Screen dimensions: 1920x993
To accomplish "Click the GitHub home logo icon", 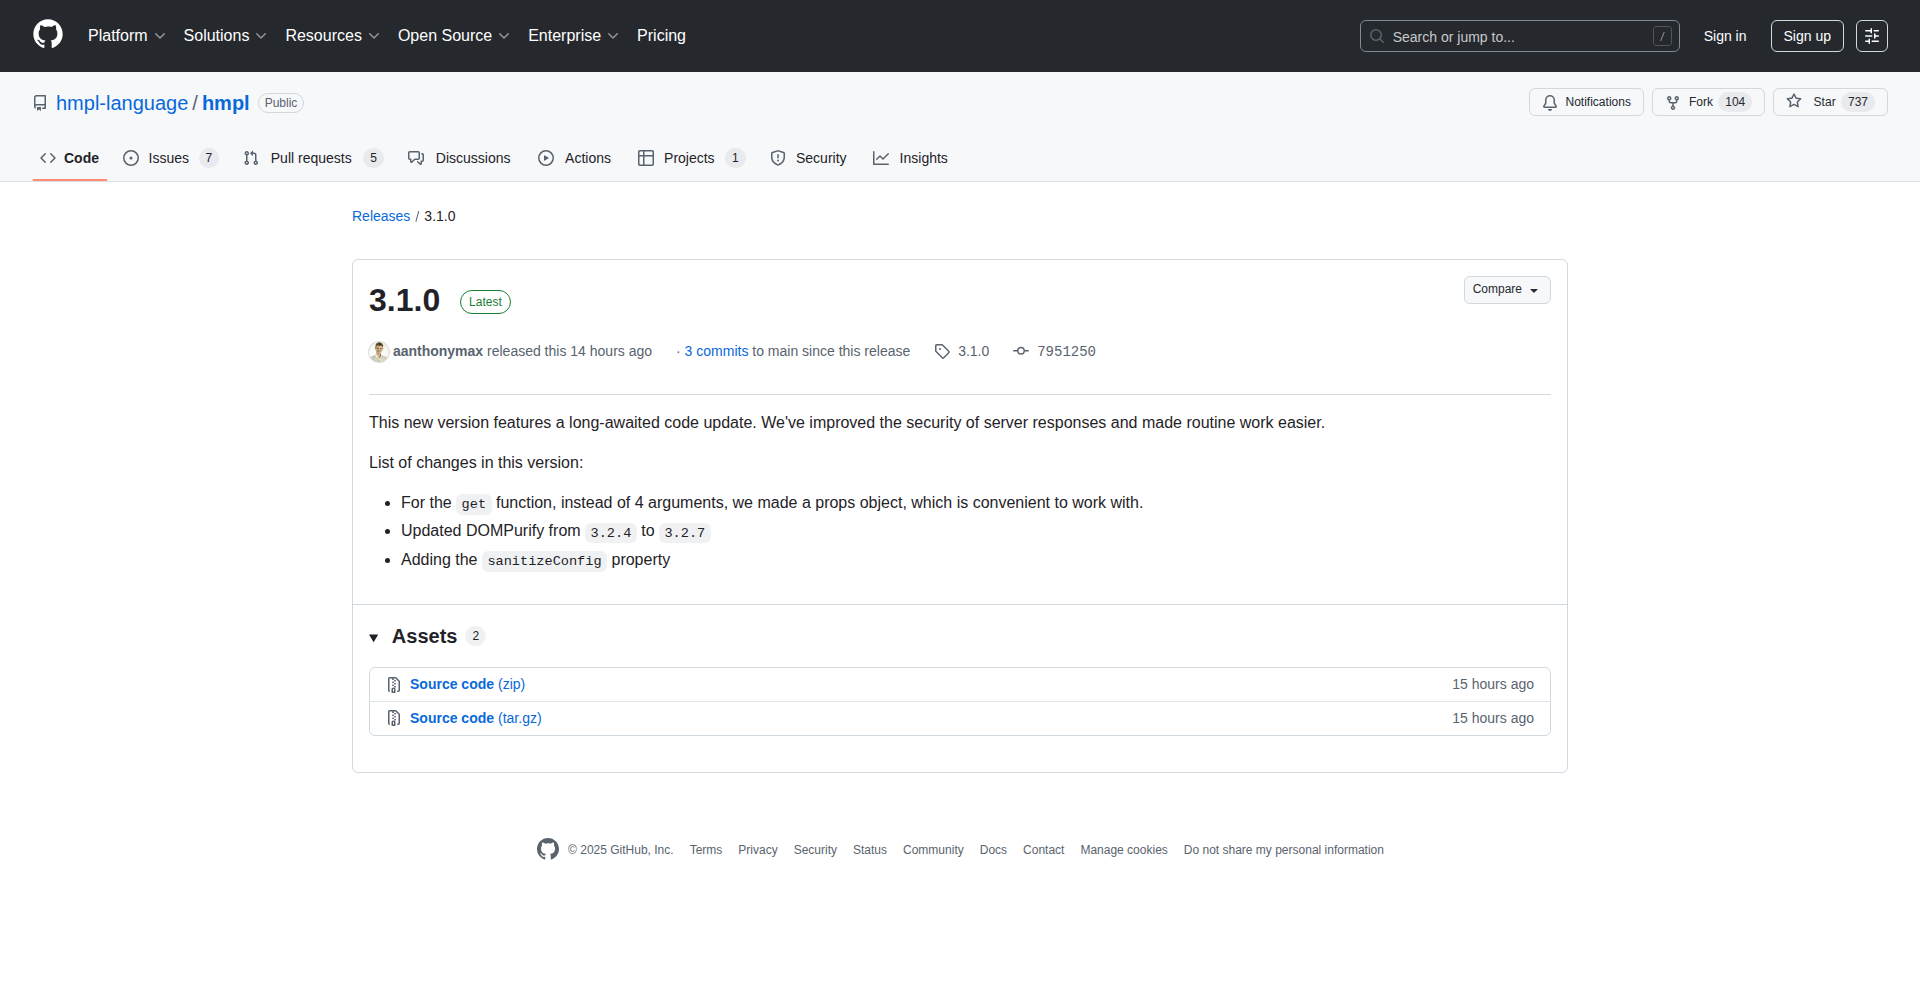I will pos(47,35).
